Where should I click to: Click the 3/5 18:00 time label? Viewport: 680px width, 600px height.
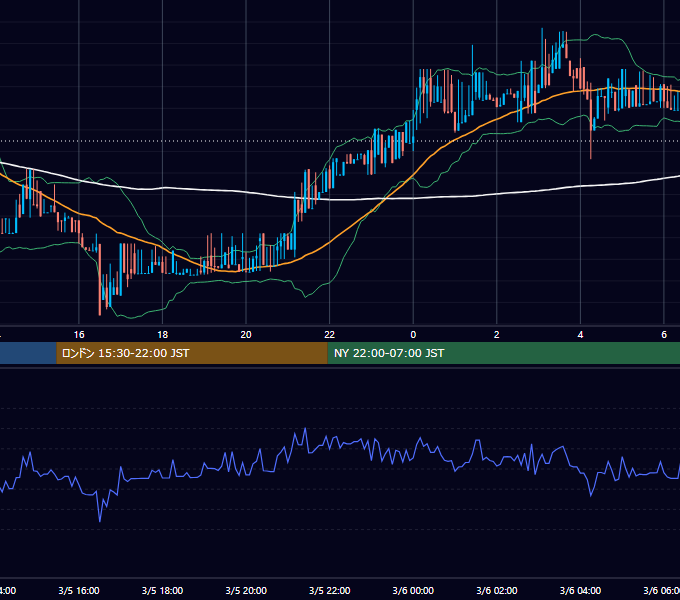click(x=163, y=590)
